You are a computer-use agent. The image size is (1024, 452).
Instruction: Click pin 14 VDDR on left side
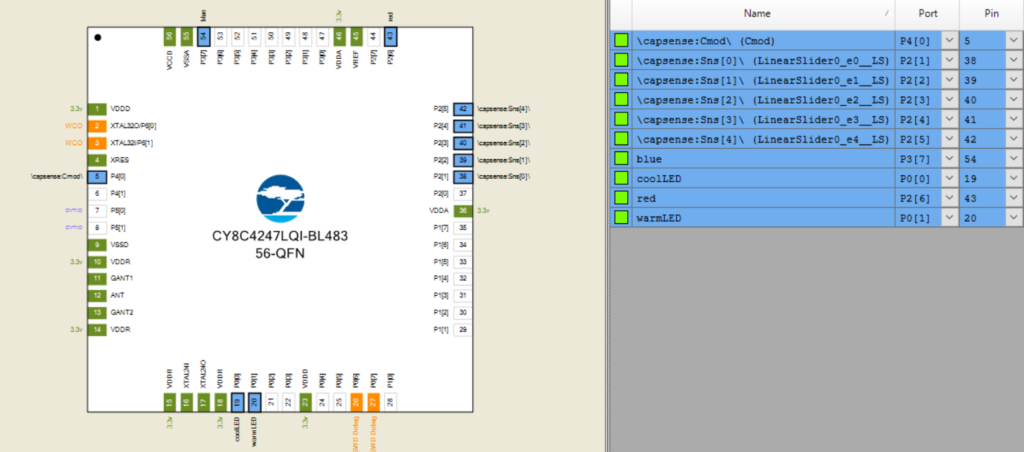(97, 329)
